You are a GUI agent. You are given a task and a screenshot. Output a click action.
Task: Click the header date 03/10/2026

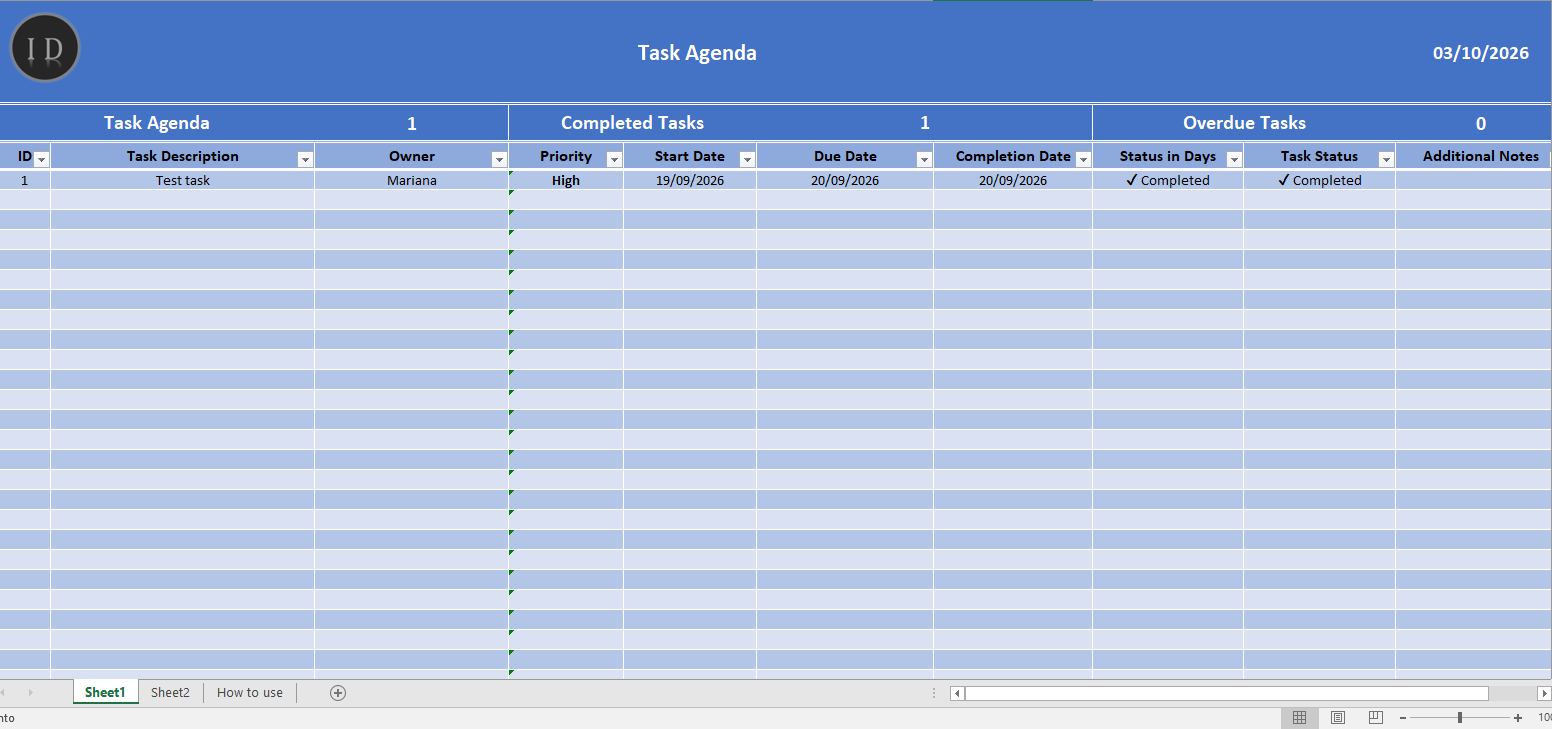[1481, 53]
